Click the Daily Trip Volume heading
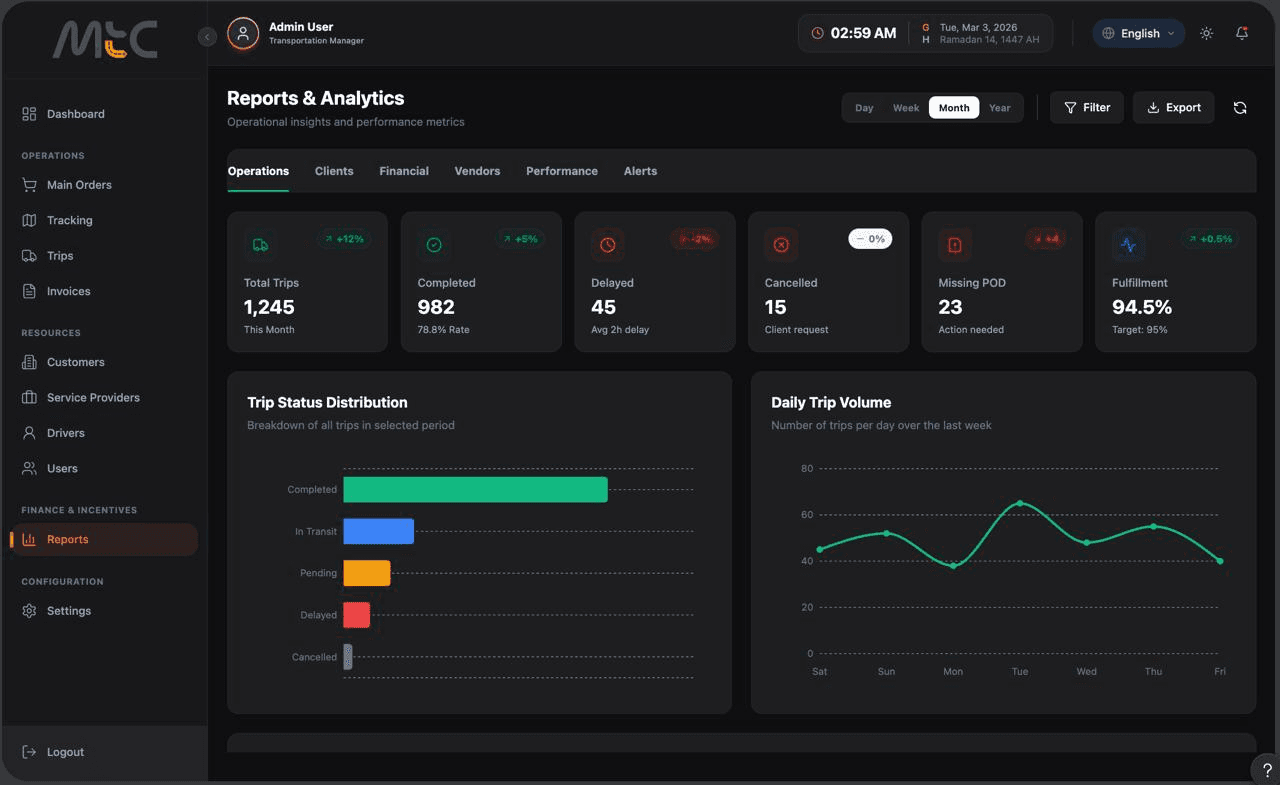Image resolution: width=1280 pixels, height=785 pixels. [x=831, y=403]
